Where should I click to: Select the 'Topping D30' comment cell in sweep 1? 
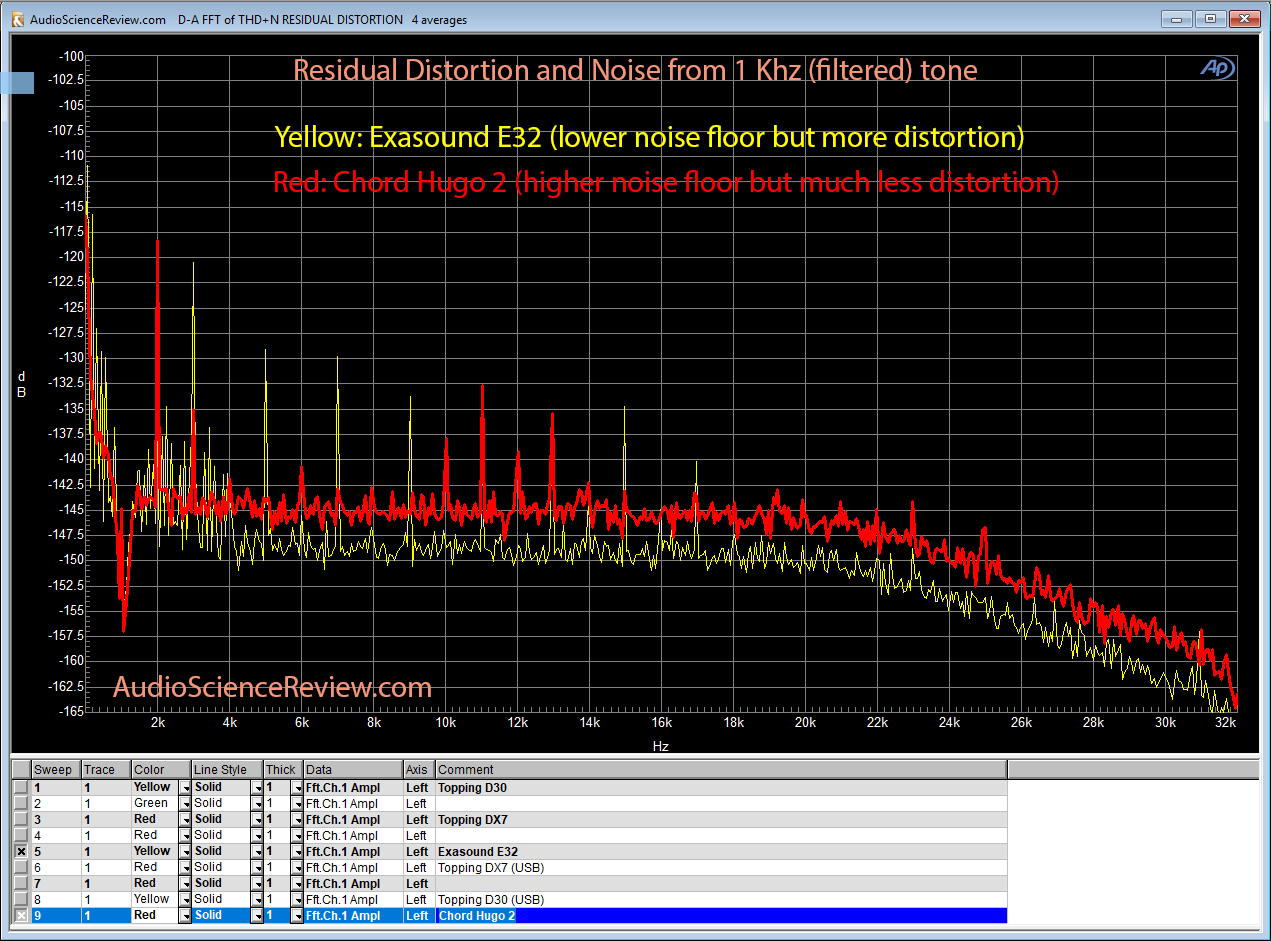(721, 787)
